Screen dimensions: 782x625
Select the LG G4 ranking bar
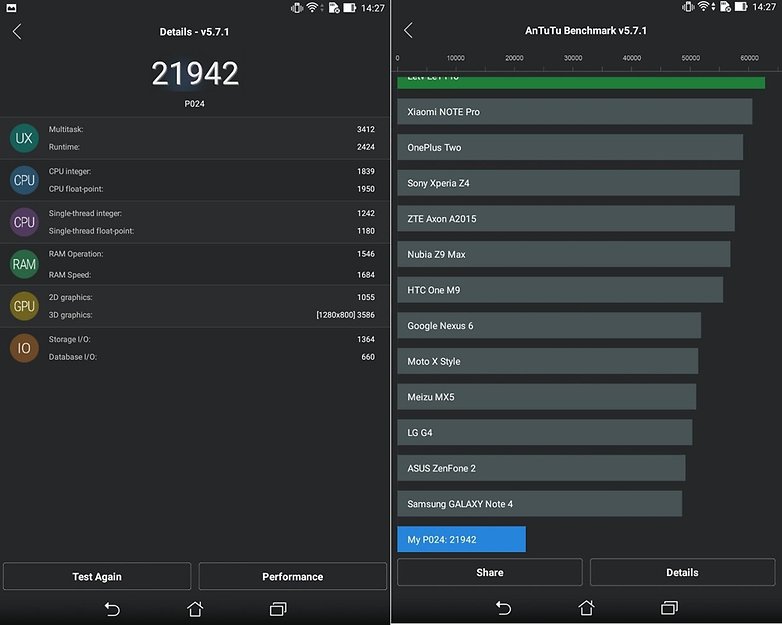click(x=545, y=432)
